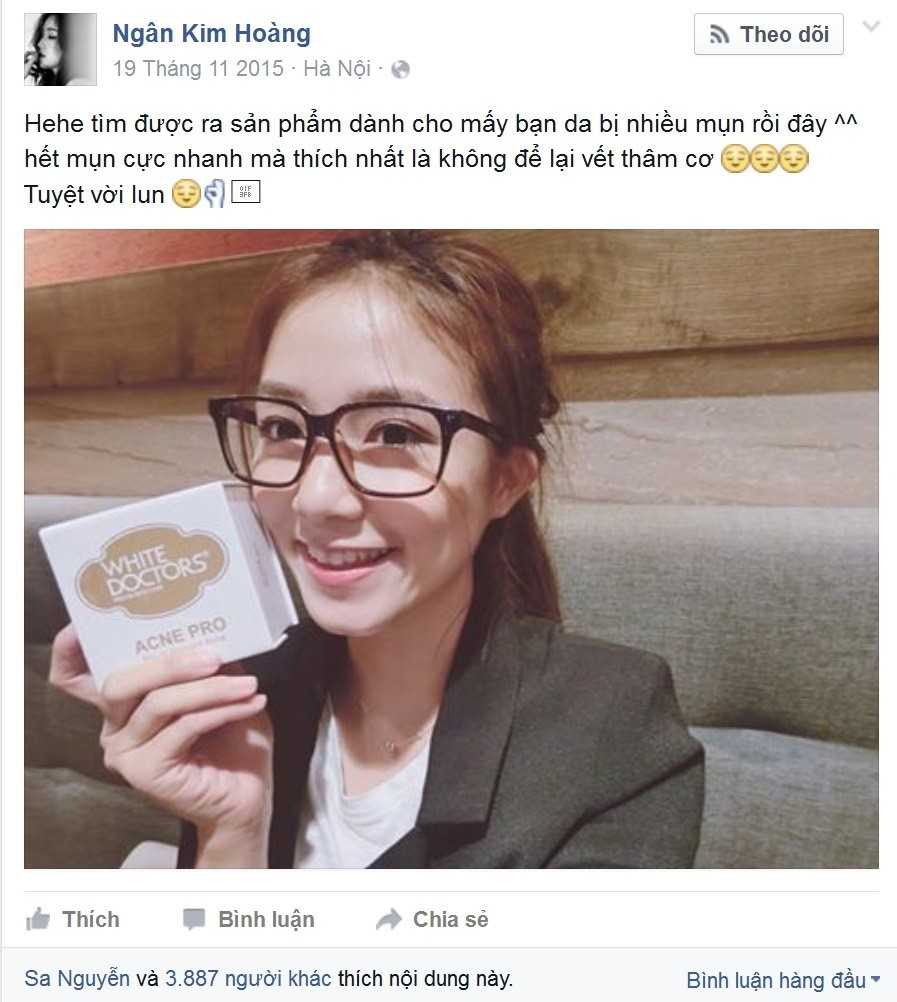Open Sa Nguyễn's profile from the likes line
Viewport: 897px width, 1002px height.
click(x=77, y=978)
